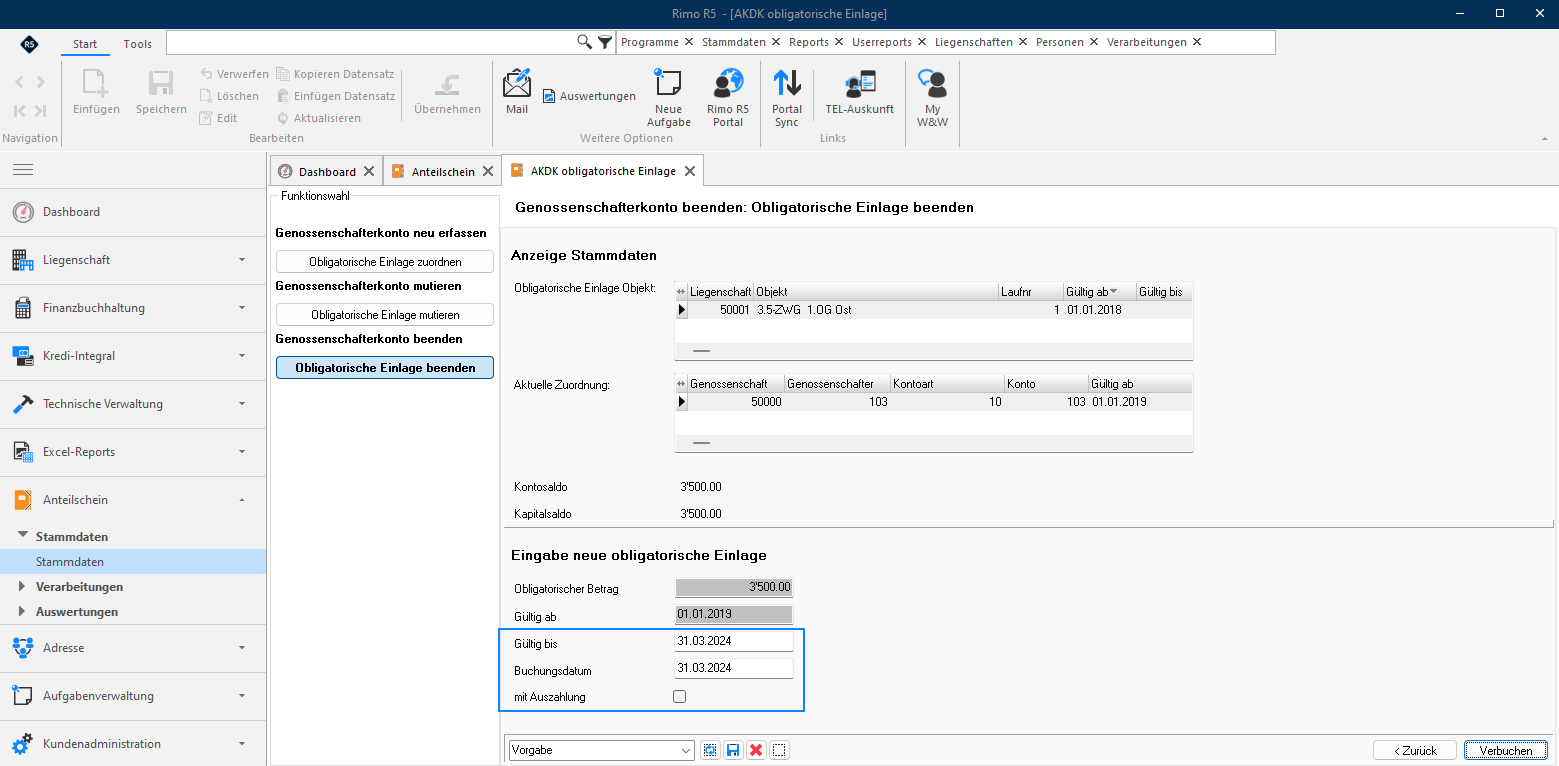This screenshot has width=1559, height=766.
Task: Open the Mail tool in the ribbon
Action: (517, 91)
